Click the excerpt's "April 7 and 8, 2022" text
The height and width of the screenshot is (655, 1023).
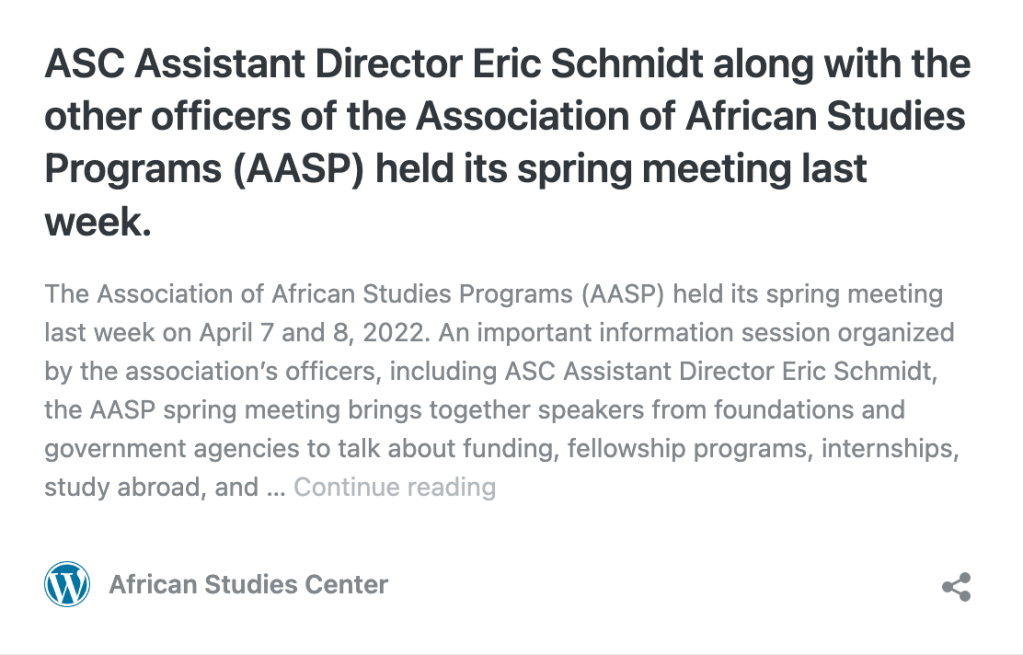pos(313,331)
